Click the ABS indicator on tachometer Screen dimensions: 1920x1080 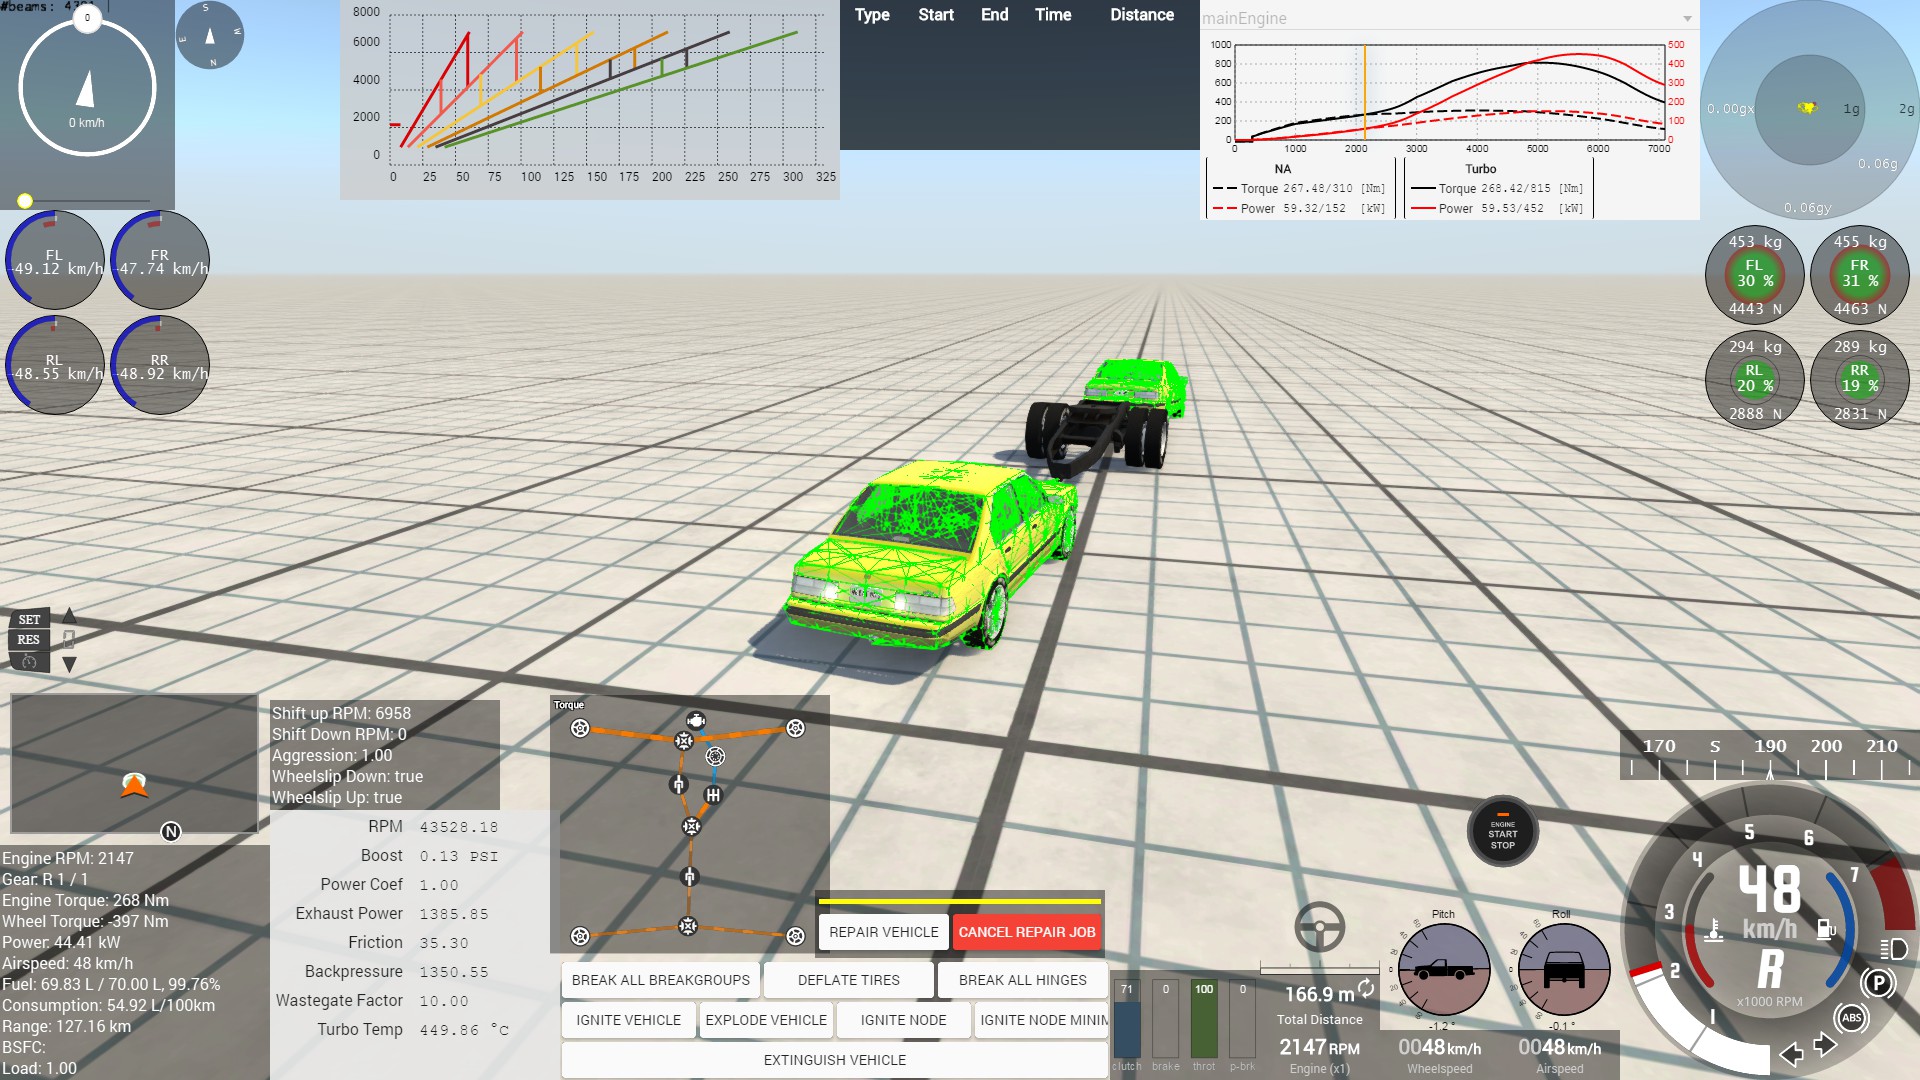pyautogui.click(x=1851, y=1018)
